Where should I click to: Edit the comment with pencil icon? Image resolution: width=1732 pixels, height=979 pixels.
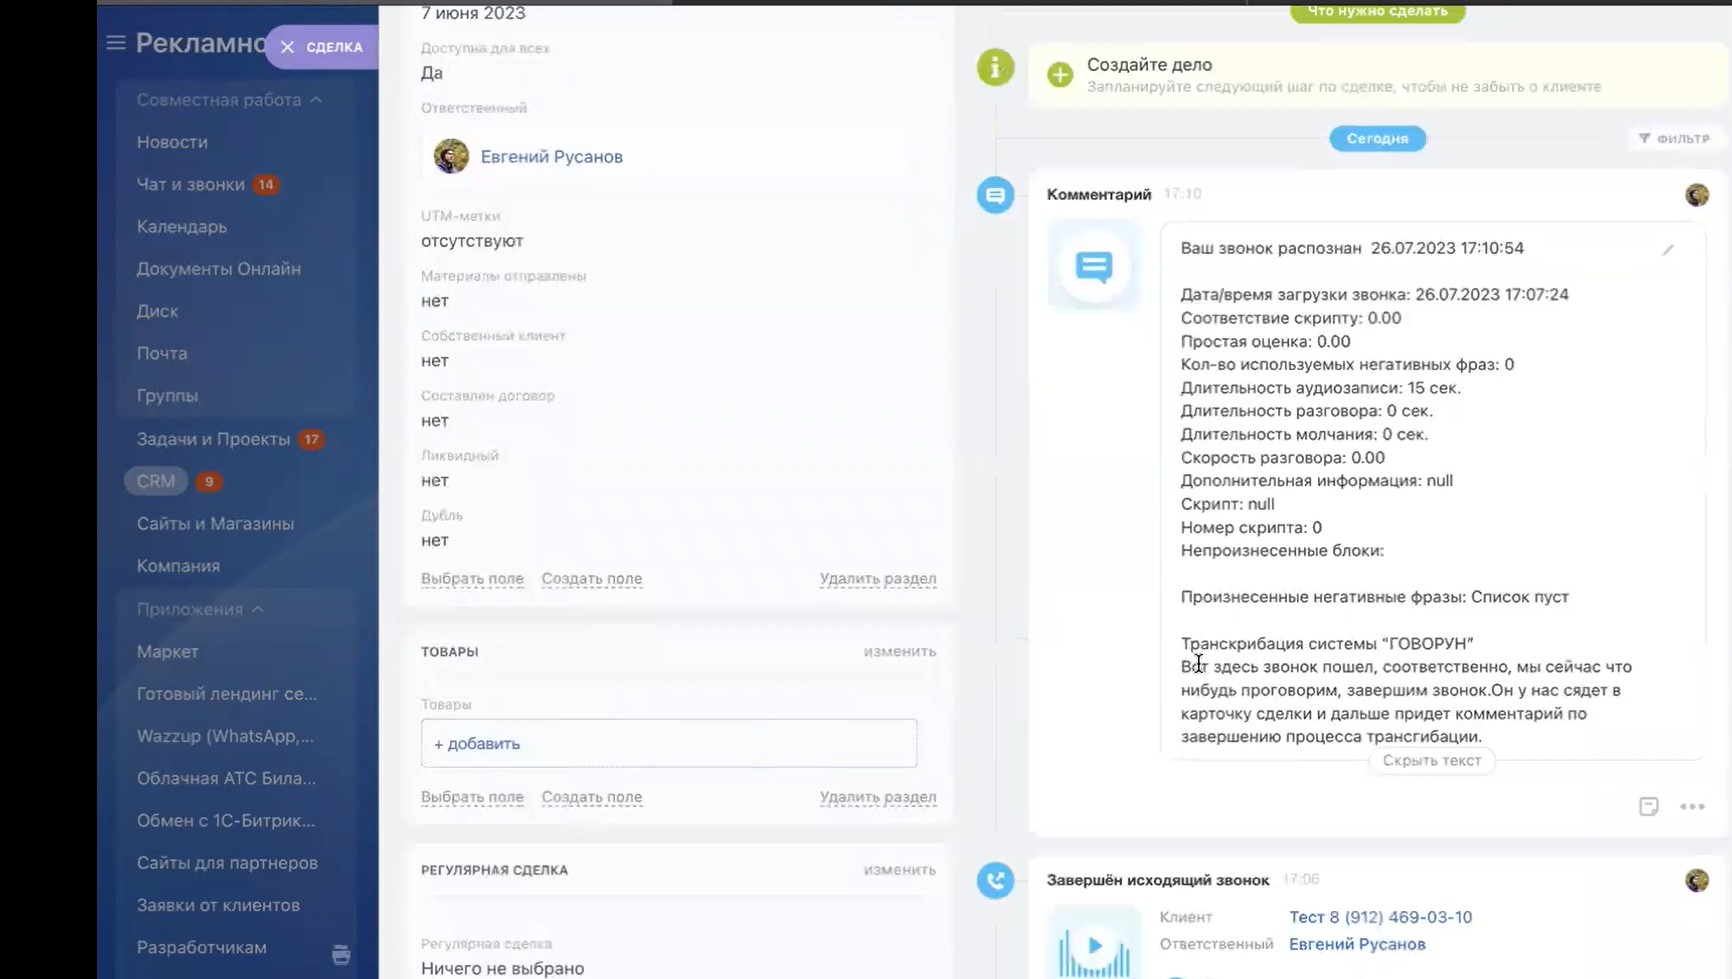click(x=1668, y=250)
